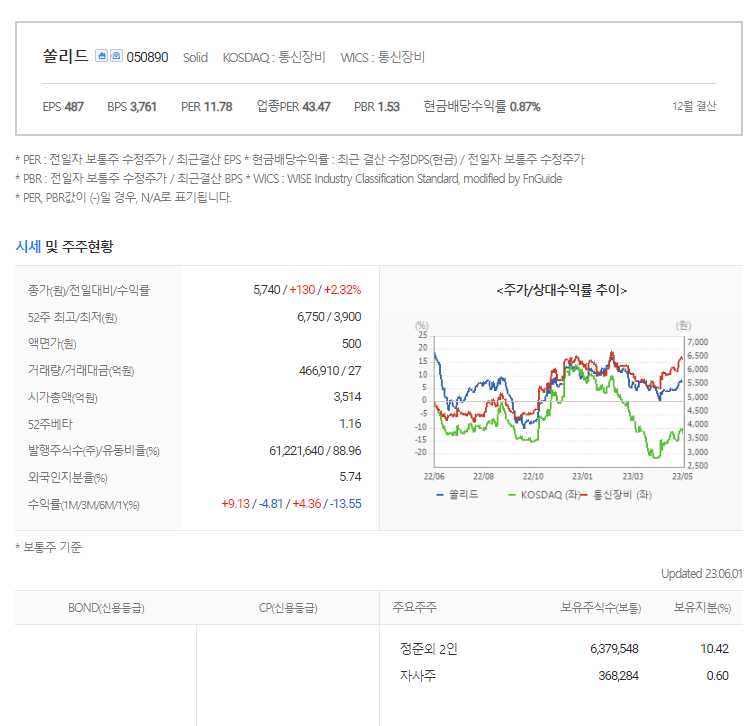Click the 거래량/거래대금 value 466,910 / 27
Screen dimensions: 750x726
coord(330,371)
